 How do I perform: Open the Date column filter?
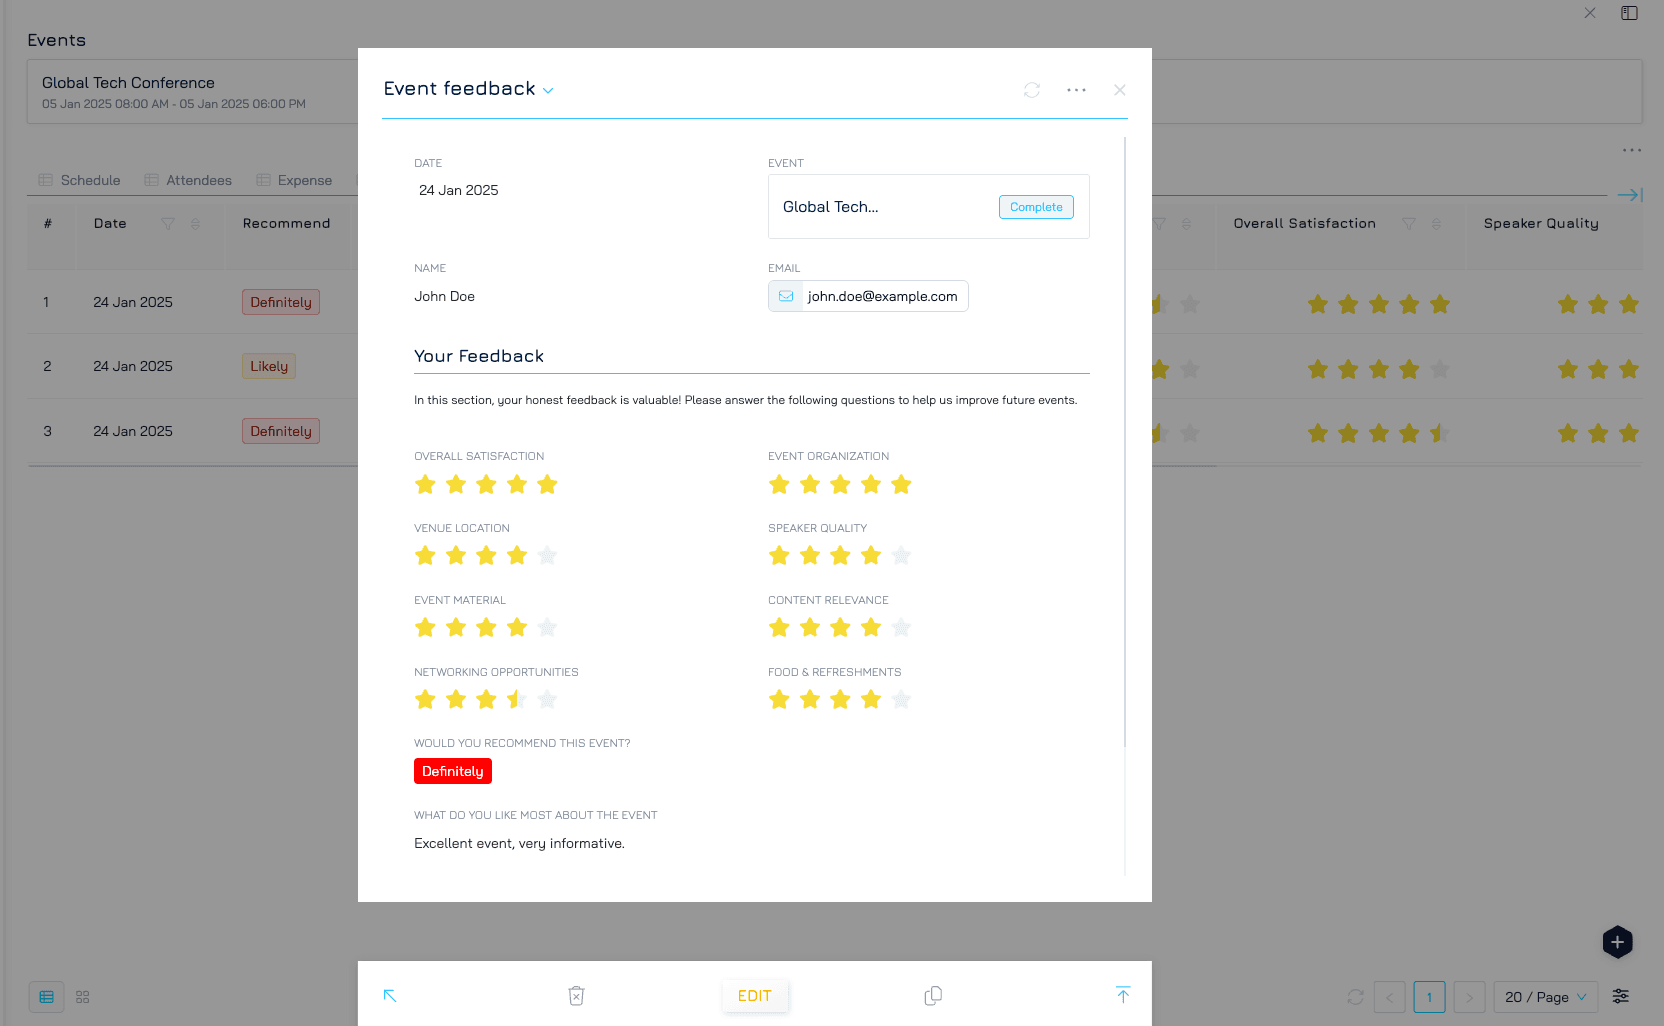[x=168, y=224]
